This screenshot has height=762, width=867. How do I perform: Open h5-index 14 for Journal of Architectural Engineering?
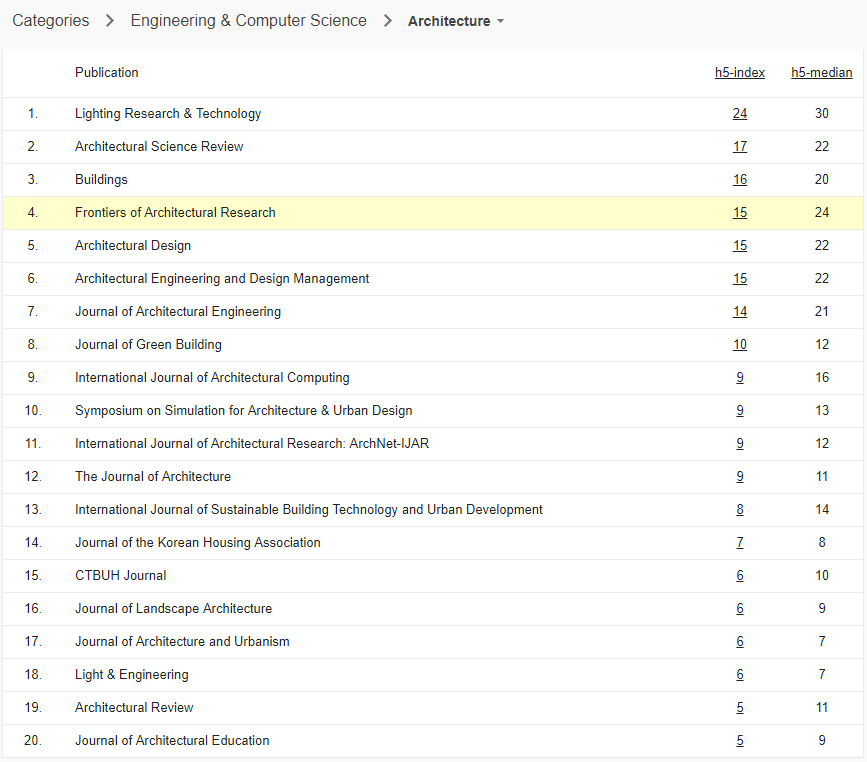coord(740,311)
